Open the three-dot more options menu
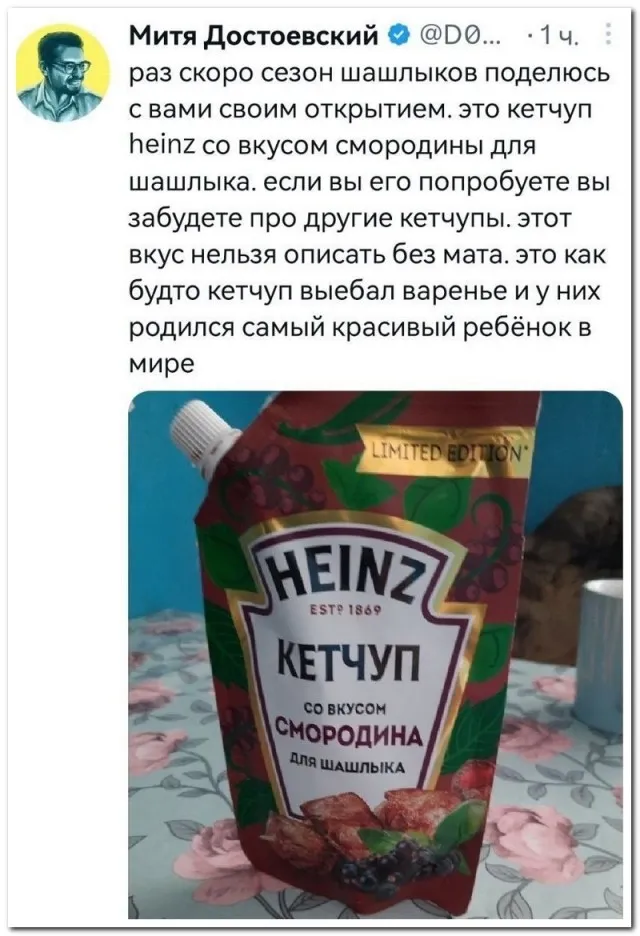The width and height of the screenshot is (640, 936). (608, 35)
